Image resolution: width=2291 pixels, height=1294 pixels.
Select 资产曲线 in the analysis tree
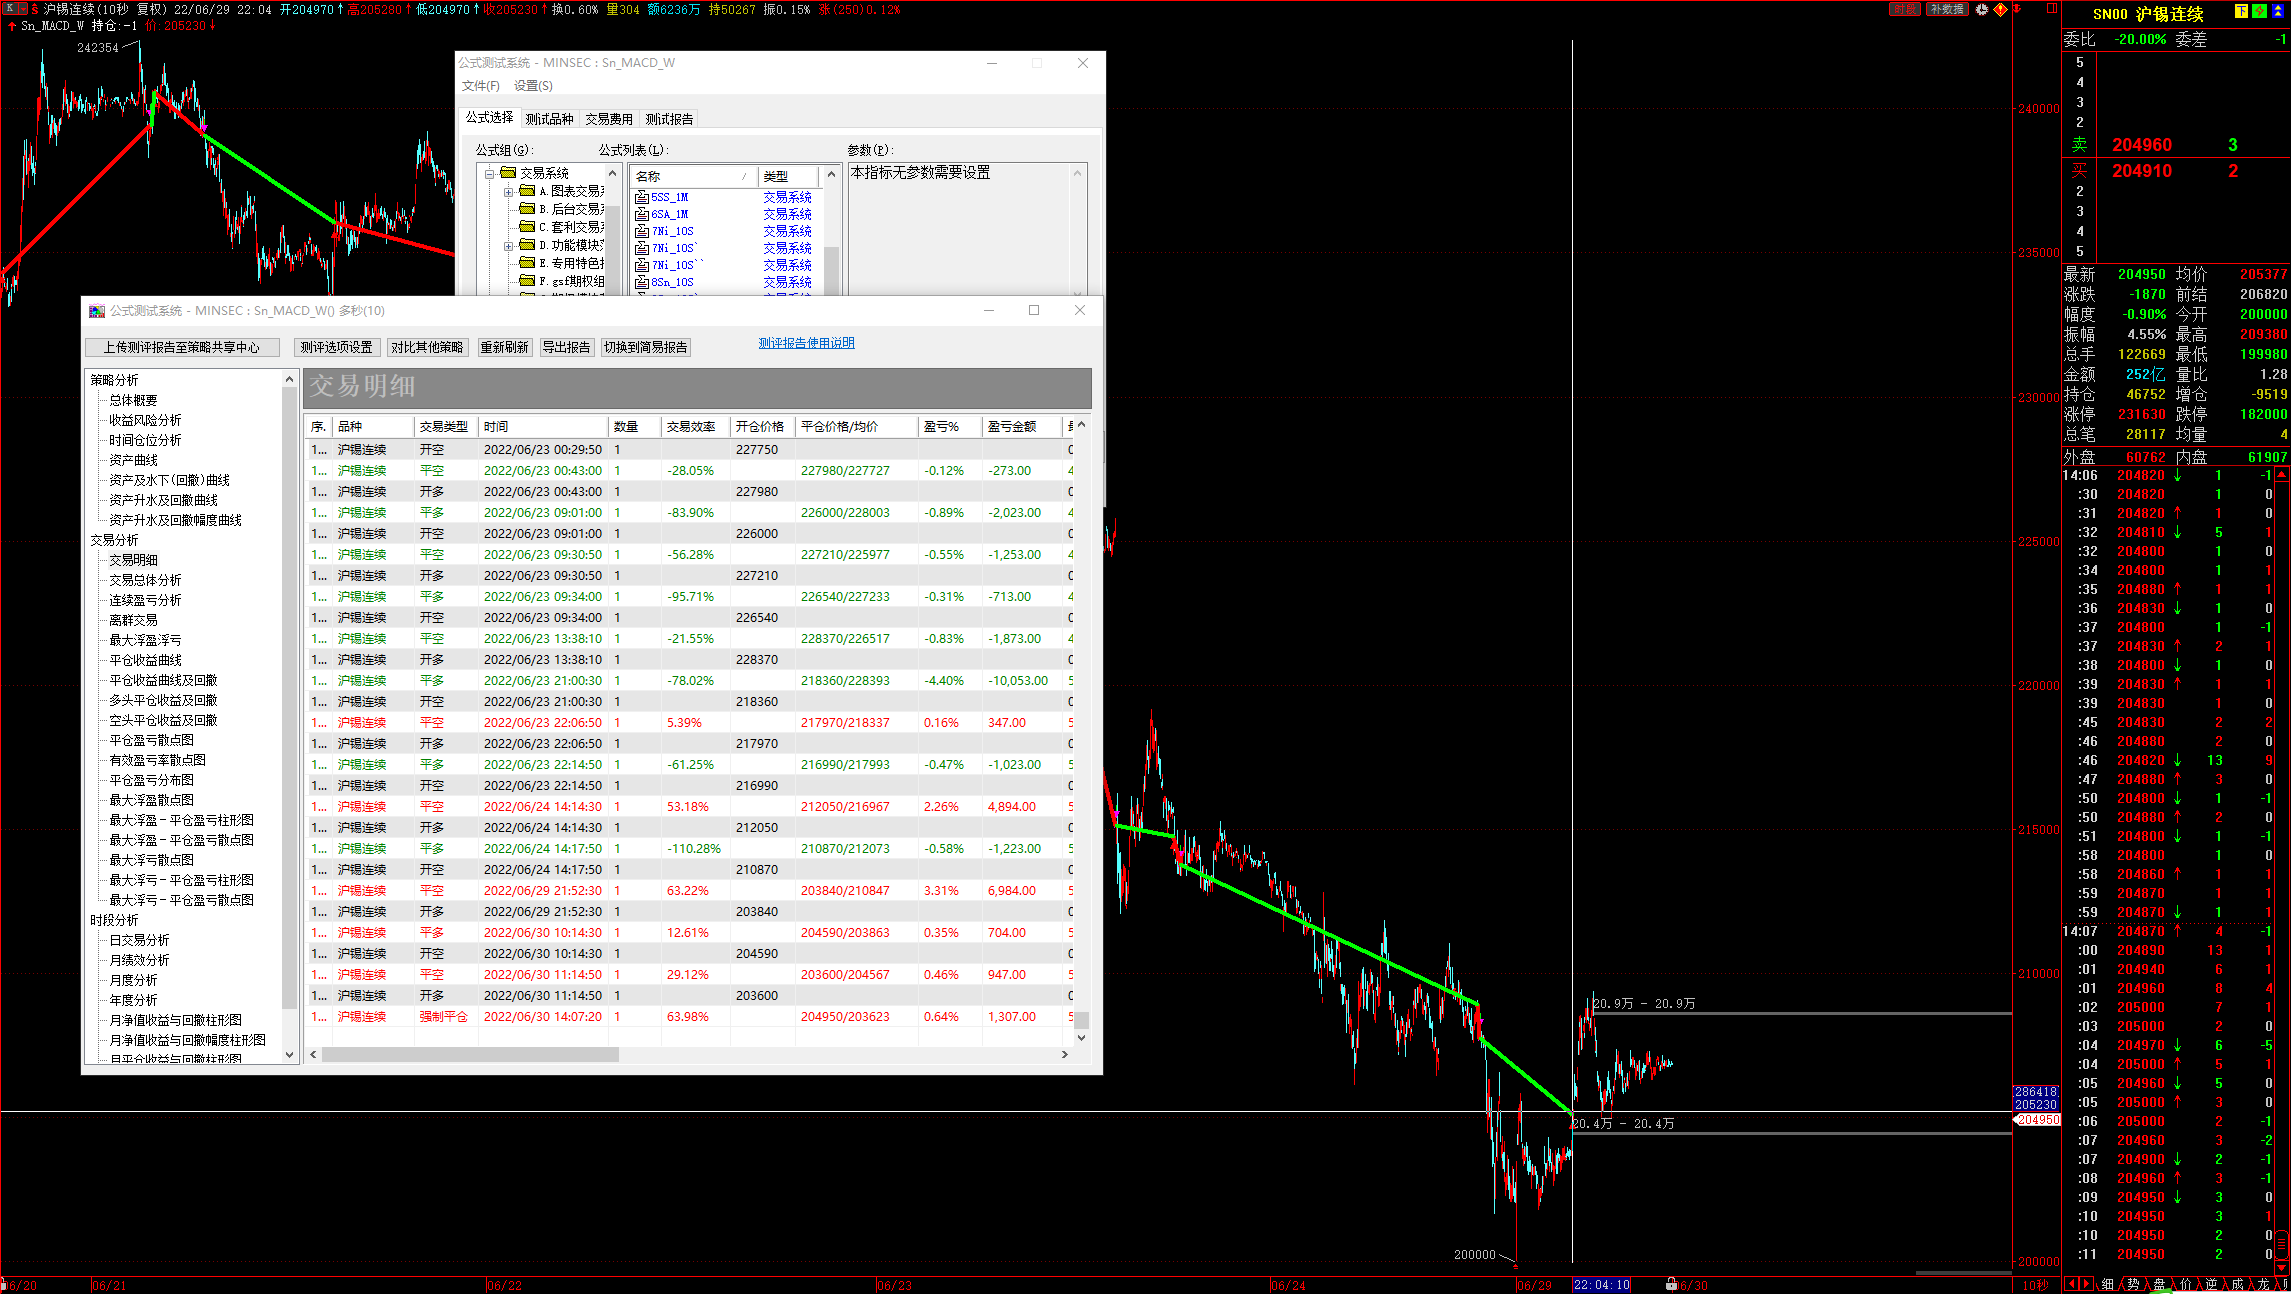point(133,460)
